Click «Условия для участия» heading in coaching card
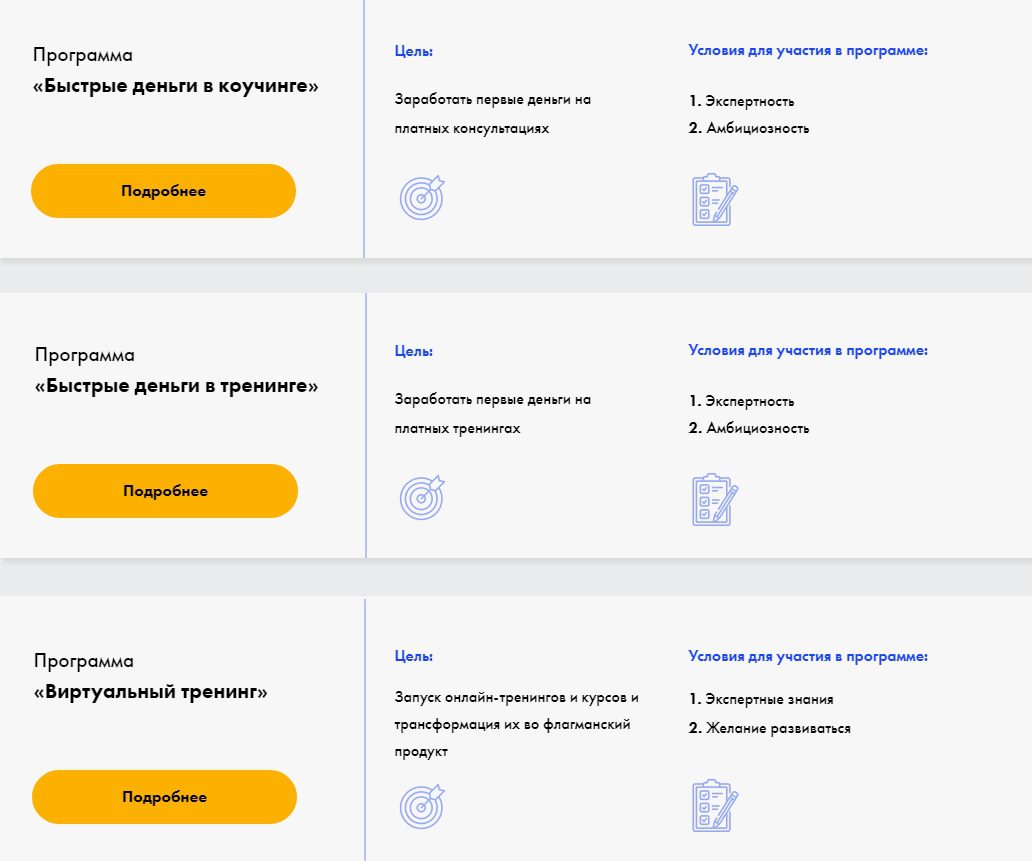This screenshot has height=861, width=1032. (808, 51)
